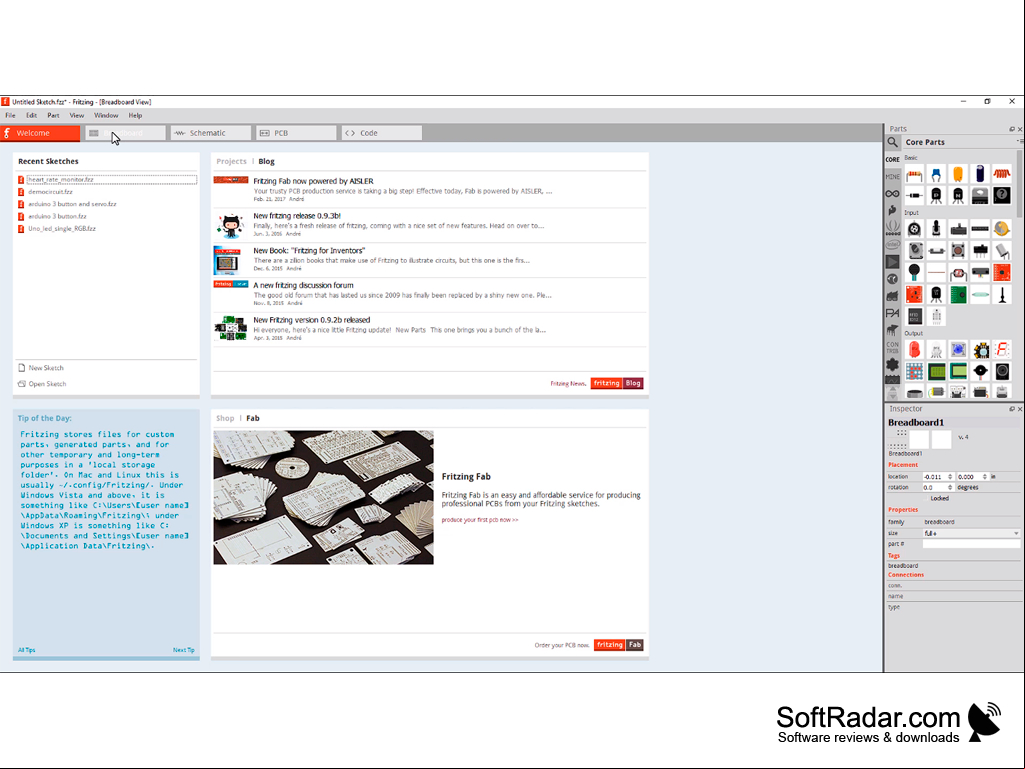1025x769 pixels.
Task: Open 'Fritzing Fab now powered by AISLER' post
Action: 313,181
